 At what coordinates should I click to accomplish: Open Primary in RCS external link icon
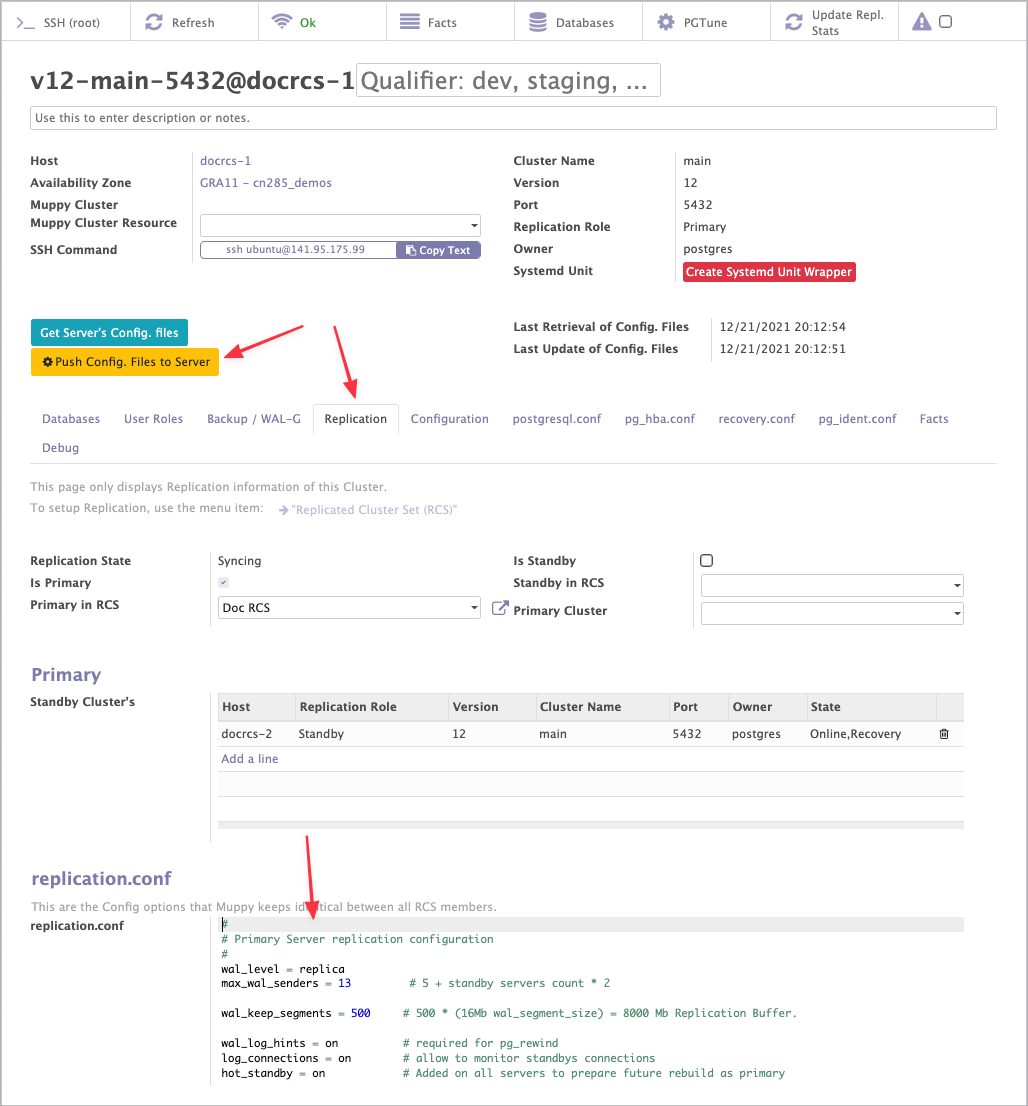(x=501, y=608)
